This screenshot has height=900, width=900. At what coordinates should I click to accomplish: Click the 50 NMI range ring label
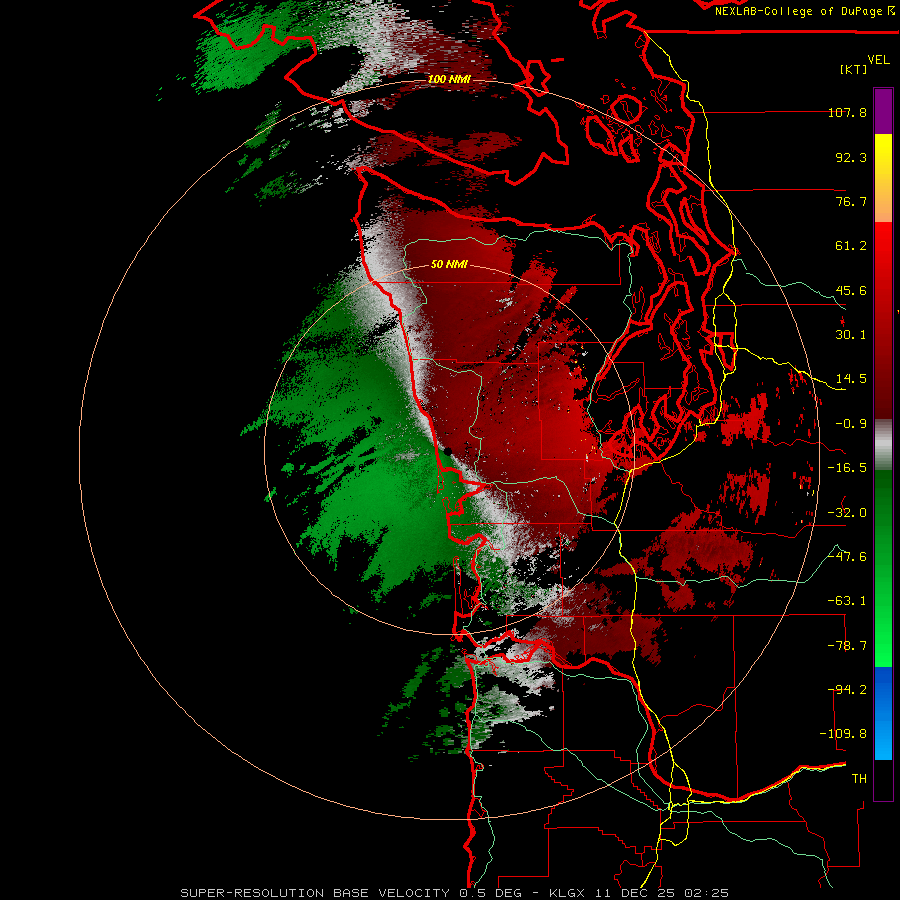449,264
